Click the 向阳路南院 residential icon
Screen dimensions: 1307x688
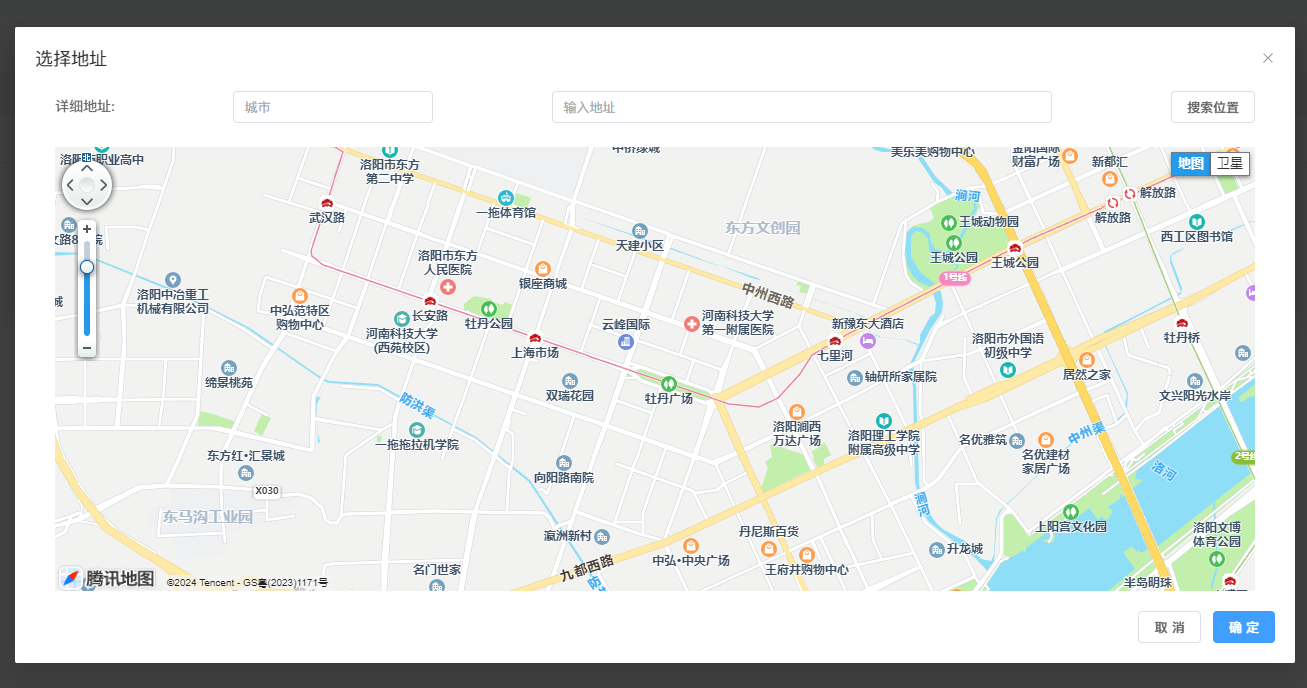pyautogui.click(x=564, y=462)
